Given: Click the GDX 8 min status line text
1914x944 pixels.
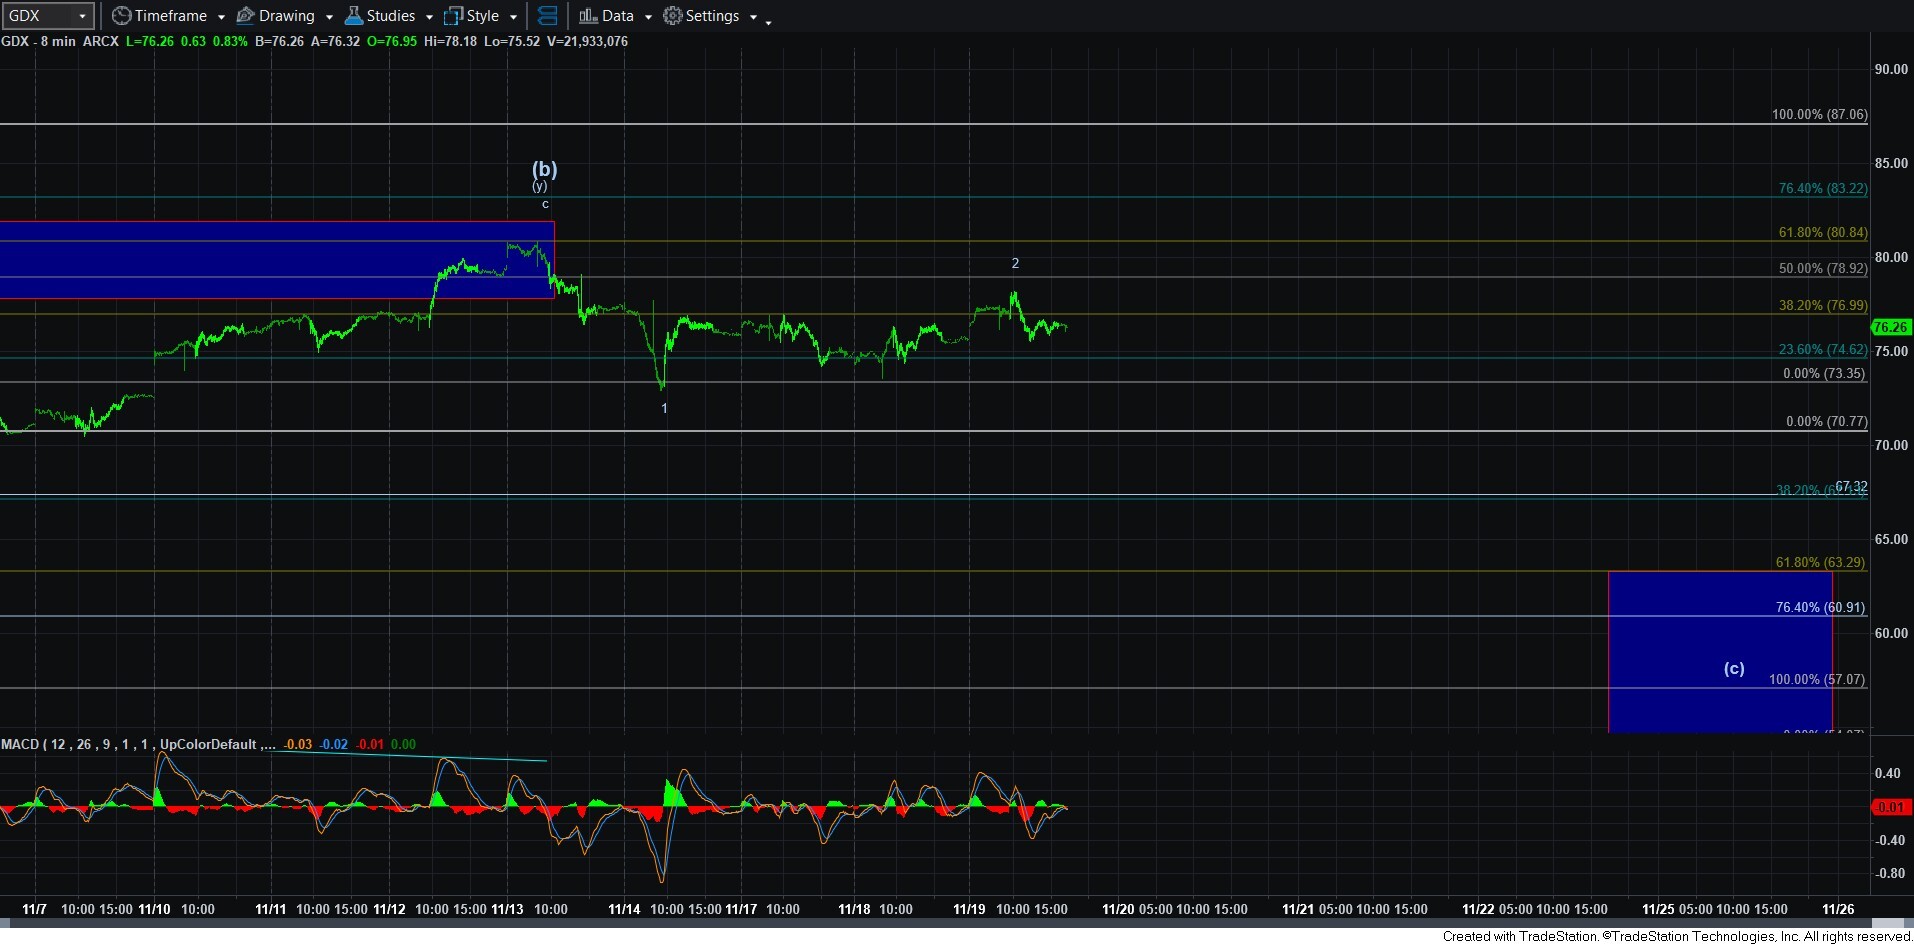Looking at the screenshot, I should [x=60, y=41].
